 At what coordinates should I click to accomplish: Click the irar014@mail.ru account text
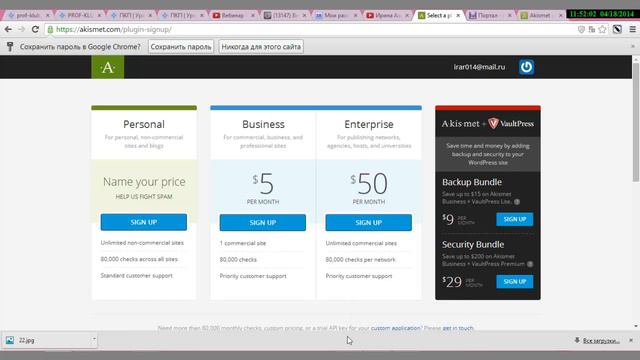[x=479, y=67]
